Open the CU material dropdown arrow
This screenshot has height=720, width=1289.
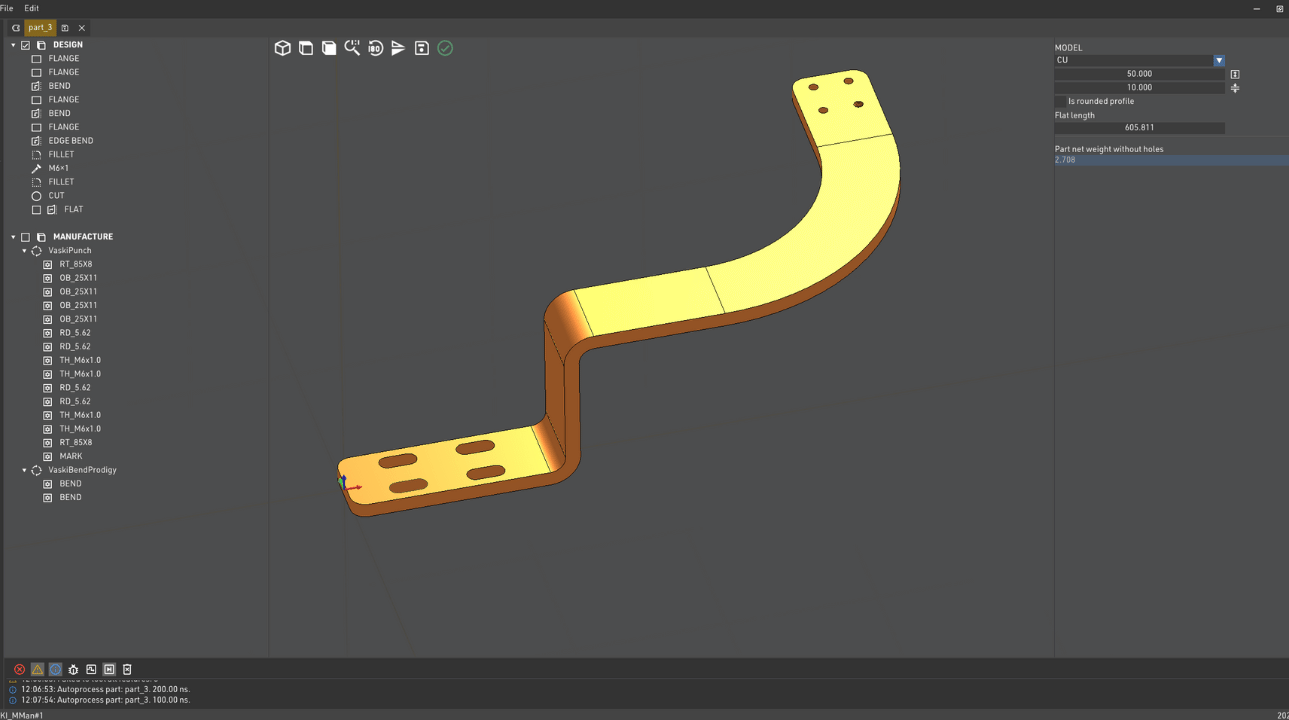[1219, 60]
